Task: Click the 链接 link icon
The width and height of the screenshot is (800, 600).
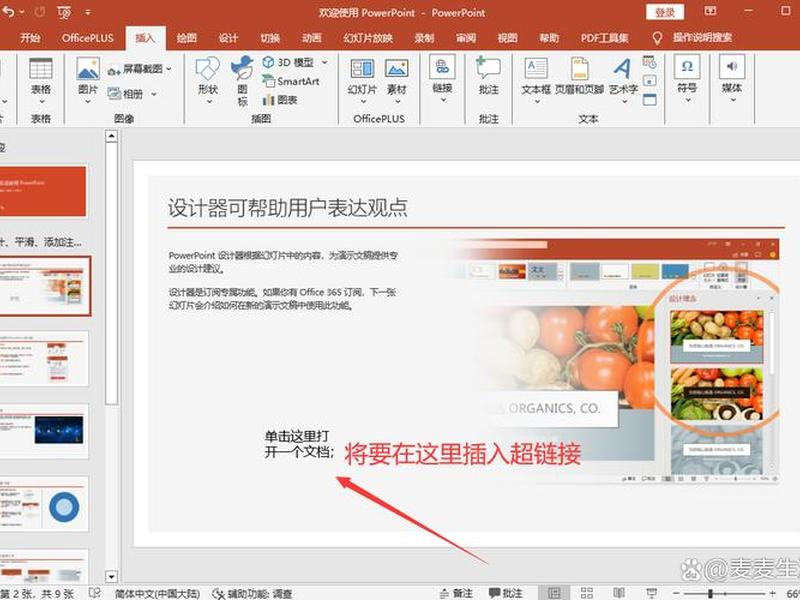Action: pyautogui.click(x=442, y=66)
